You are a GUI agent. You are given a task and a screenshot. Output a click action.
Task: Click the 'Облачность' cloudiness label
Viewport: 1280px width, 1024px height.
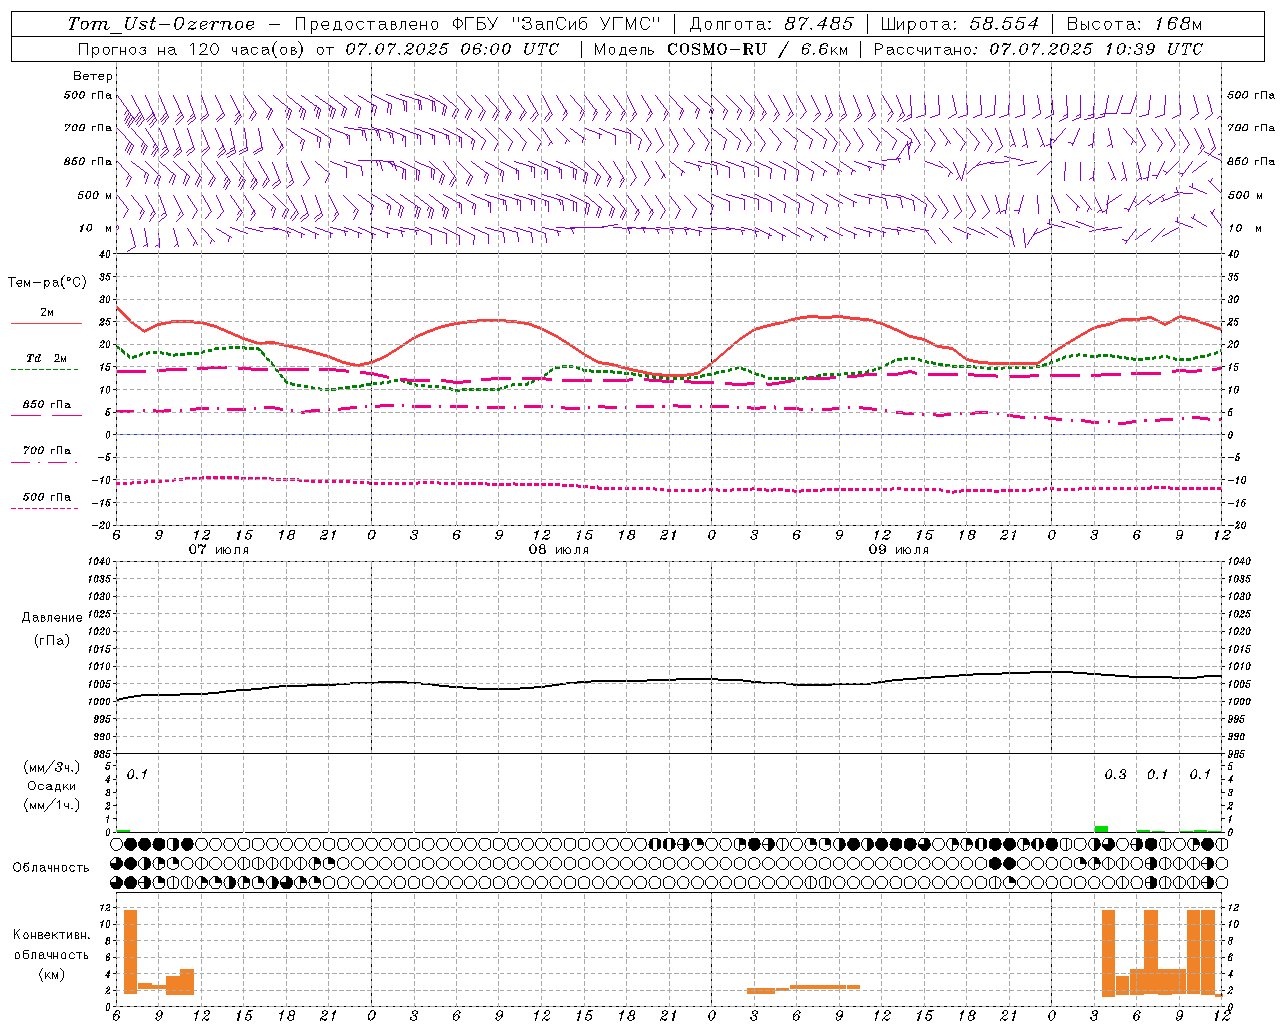[x=51, y=867]
